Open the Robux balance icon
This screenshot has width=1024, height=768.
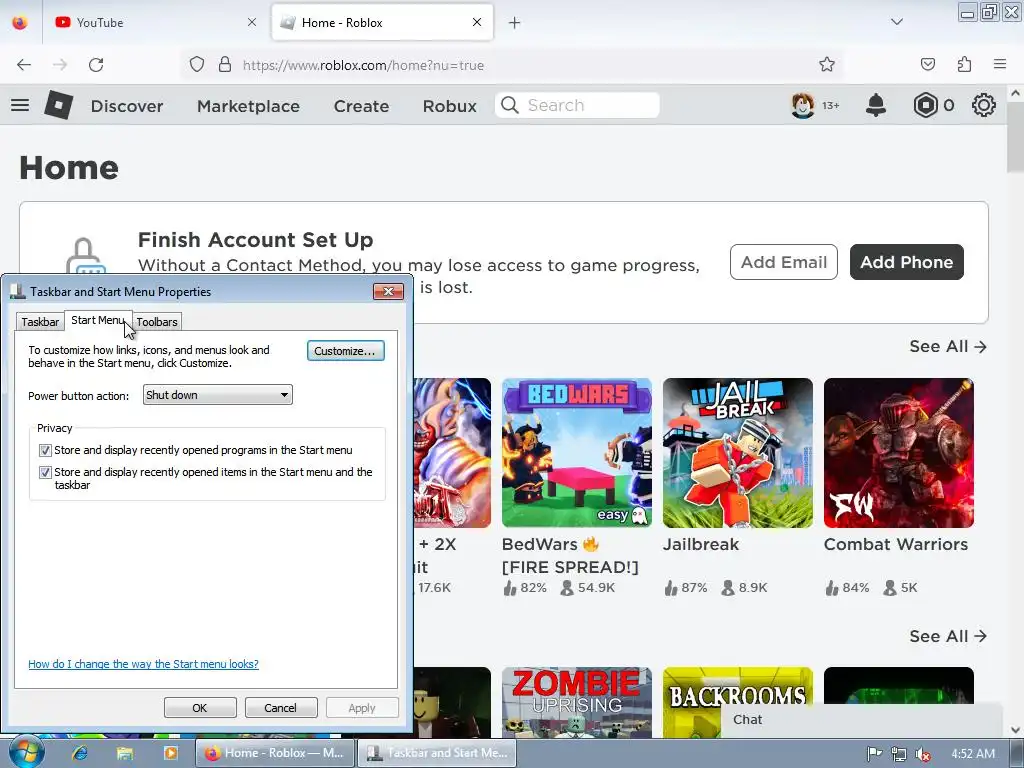925,105
